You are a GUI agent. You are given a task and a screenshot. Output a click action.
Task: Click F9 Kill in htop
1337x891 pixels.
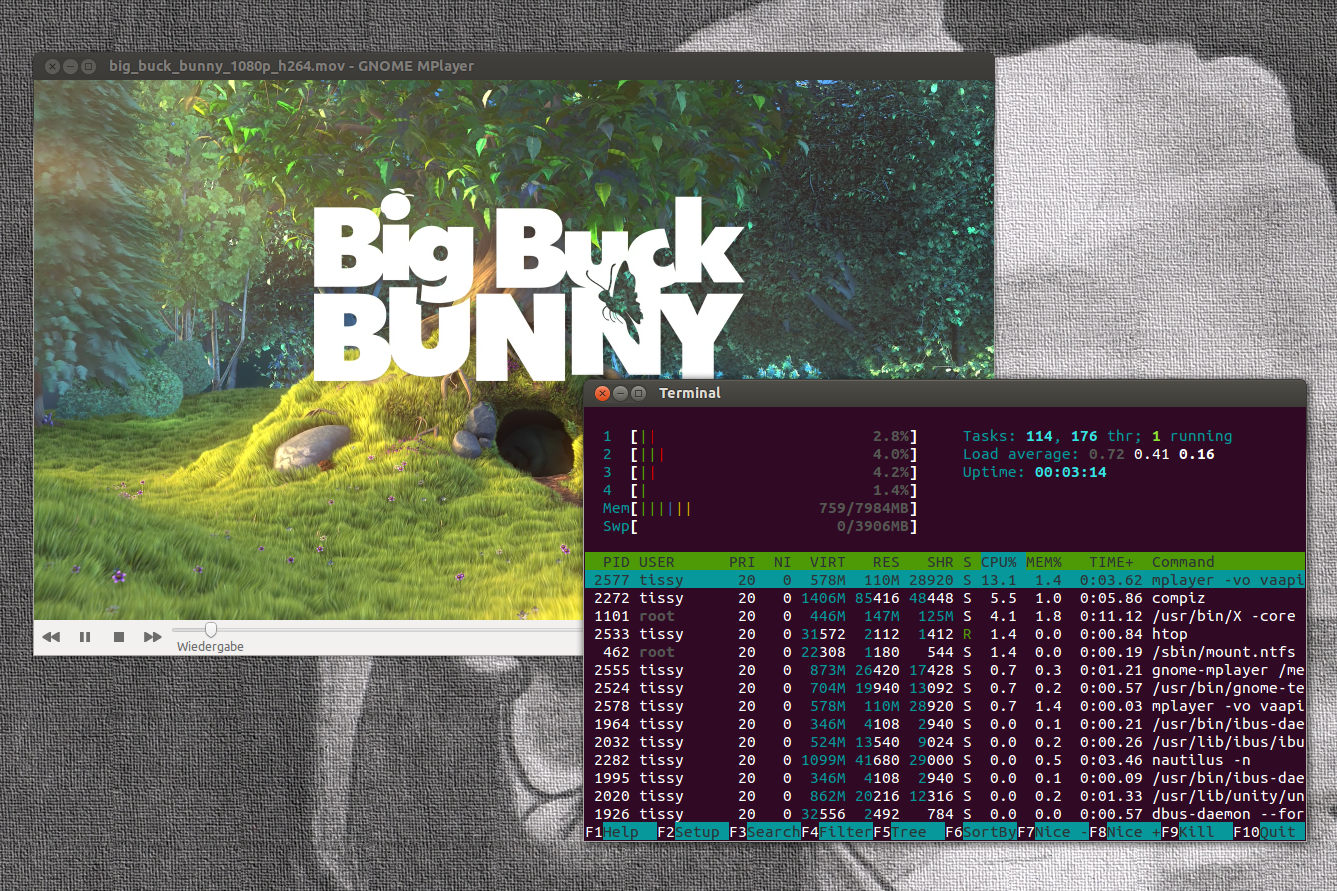click(x=1197, y=832)
